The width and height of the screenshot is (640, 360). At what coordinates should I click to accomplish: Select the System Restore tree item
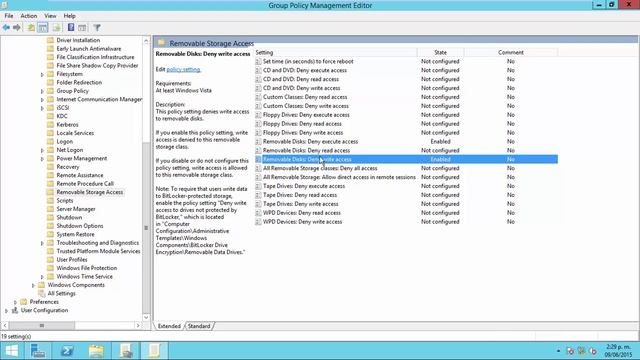click(75, 235)
